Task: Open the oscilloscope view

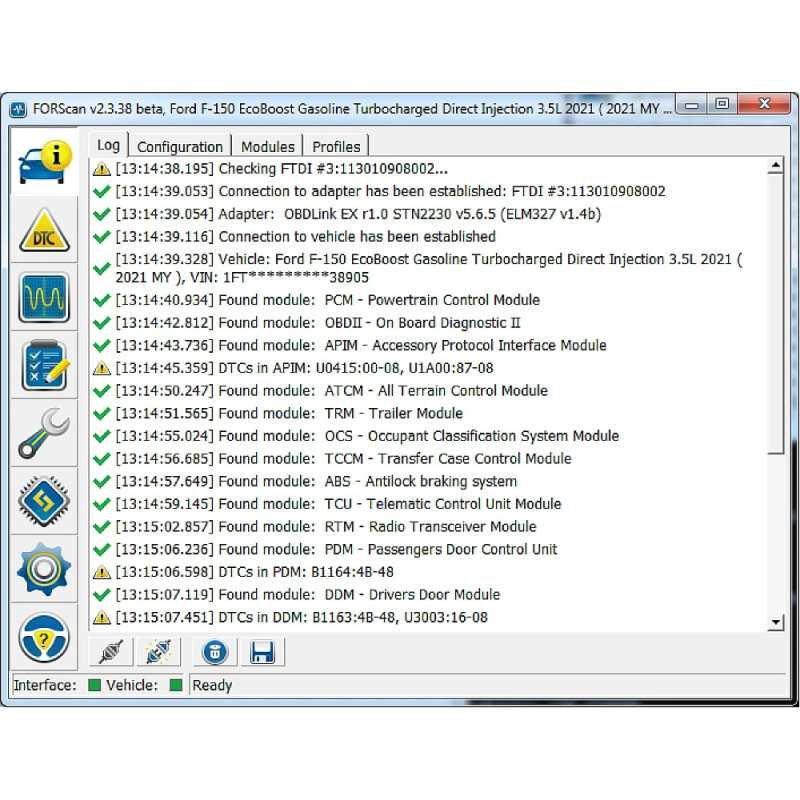Action: click(44, 297)
